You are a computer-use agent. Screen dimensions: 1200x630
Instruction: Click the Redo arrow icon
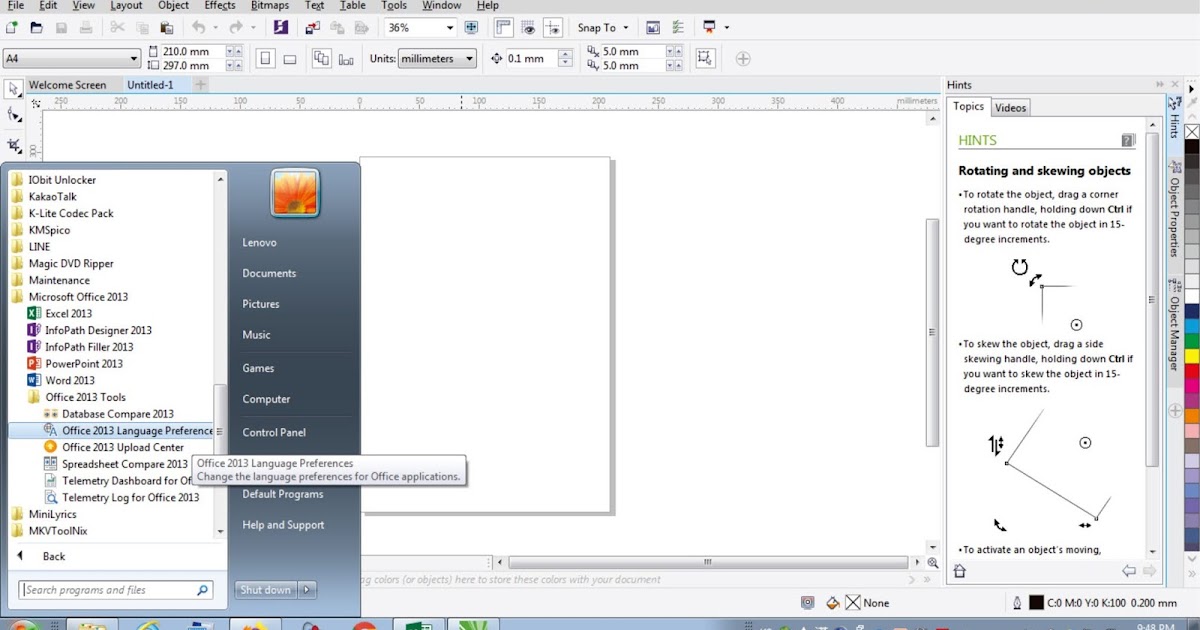(x=236, y=28)
